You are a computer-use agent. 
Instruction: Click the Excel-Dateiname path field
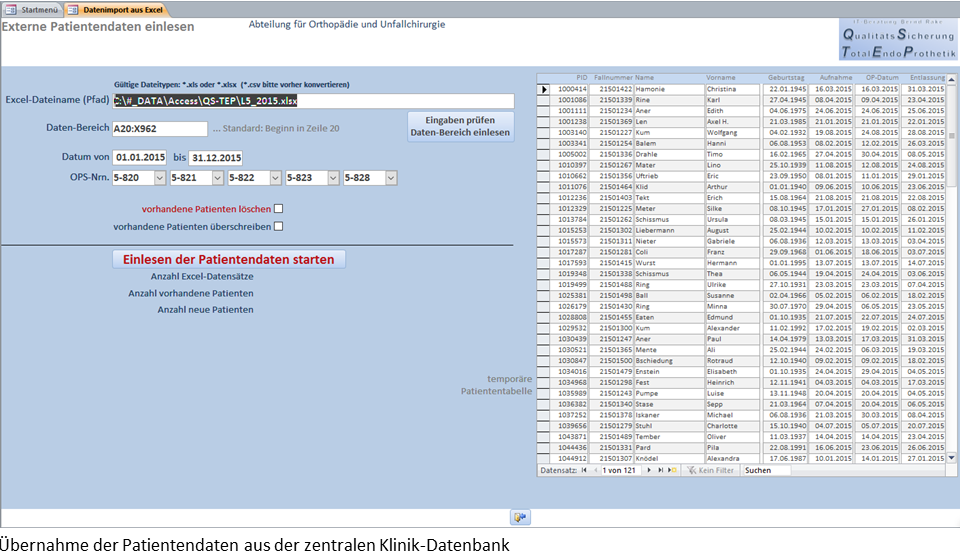[313, 101]
